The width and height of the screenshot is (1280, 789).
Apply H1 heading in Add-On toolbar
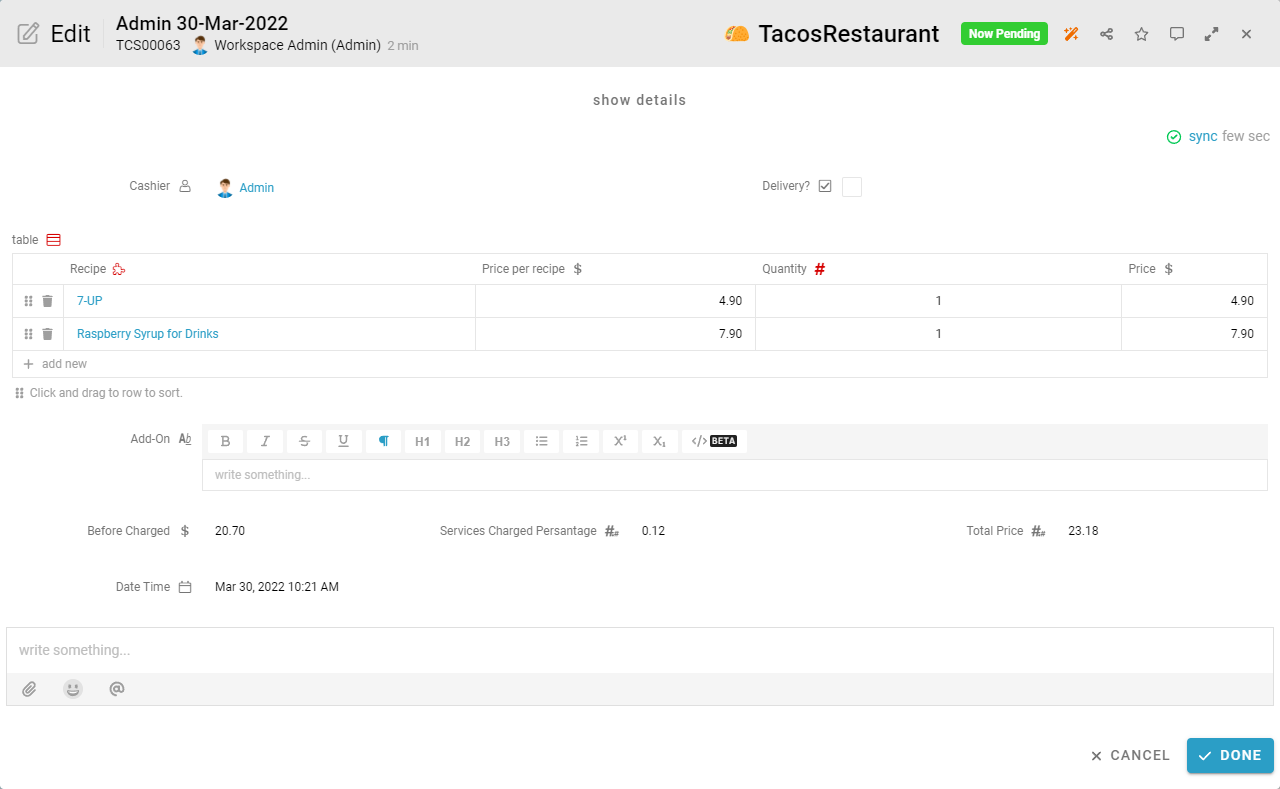[x=422, y=441]
